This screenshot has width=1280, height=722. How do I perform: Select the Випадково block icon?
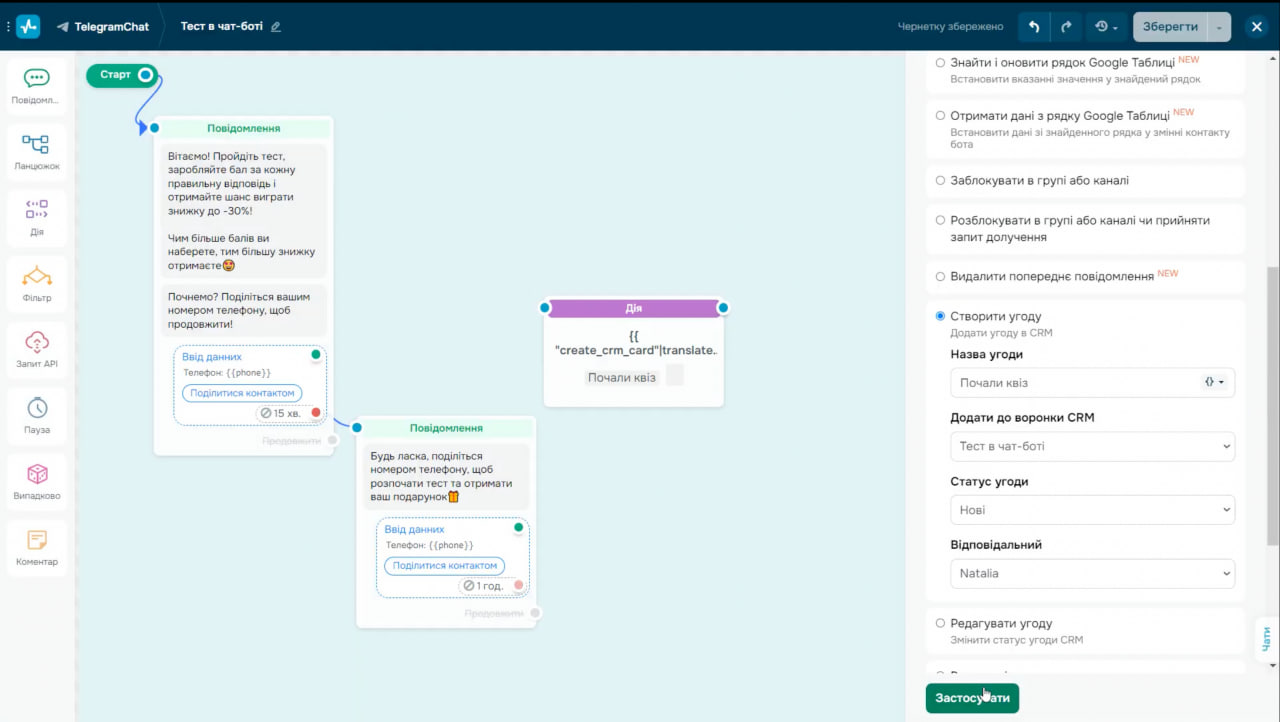pyautogui.click(x=36, y=482)
